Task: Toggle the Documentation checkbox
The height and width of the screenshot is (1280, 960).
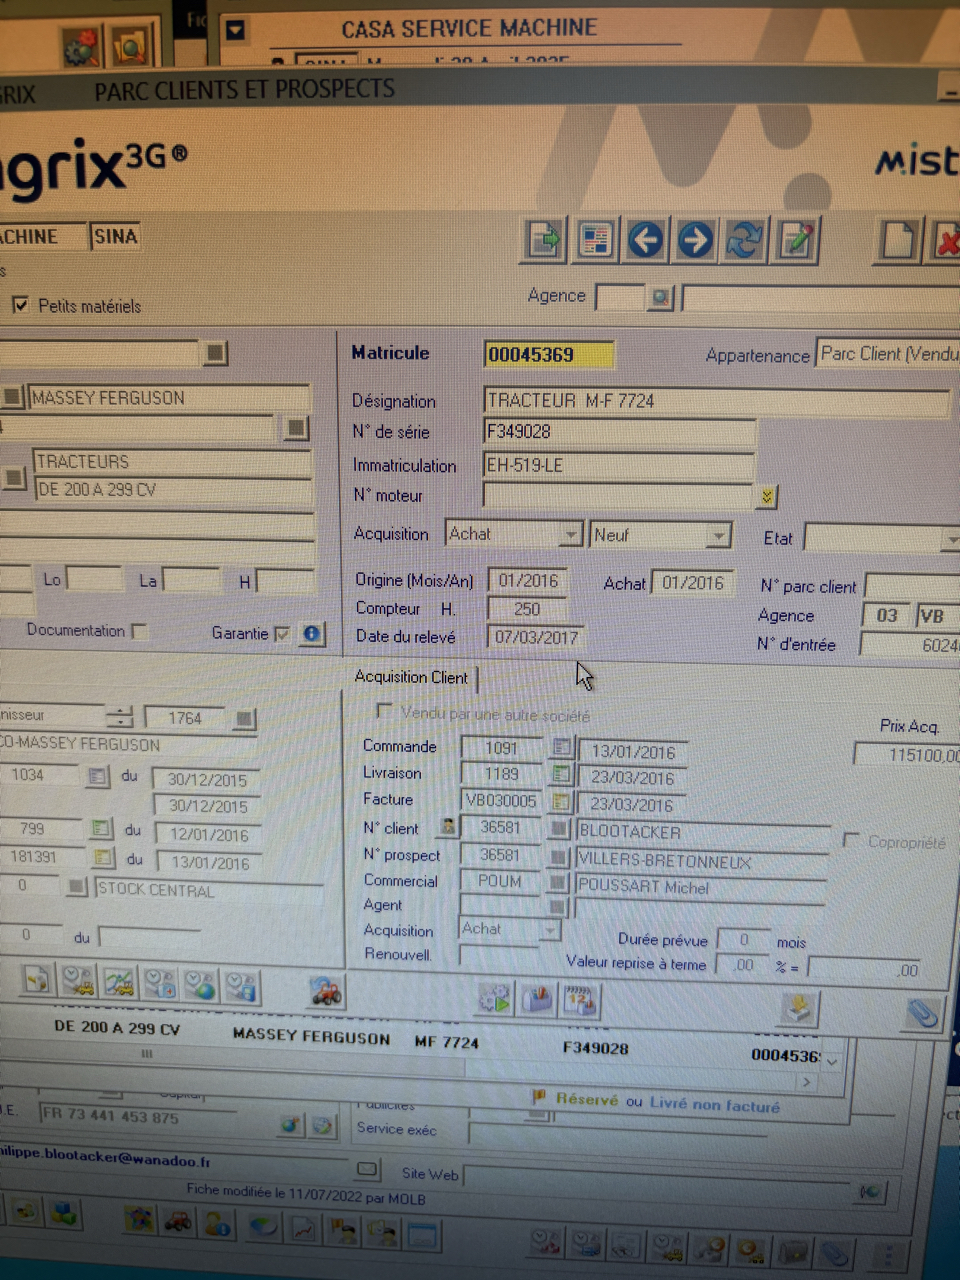Action: pos(140,631)
